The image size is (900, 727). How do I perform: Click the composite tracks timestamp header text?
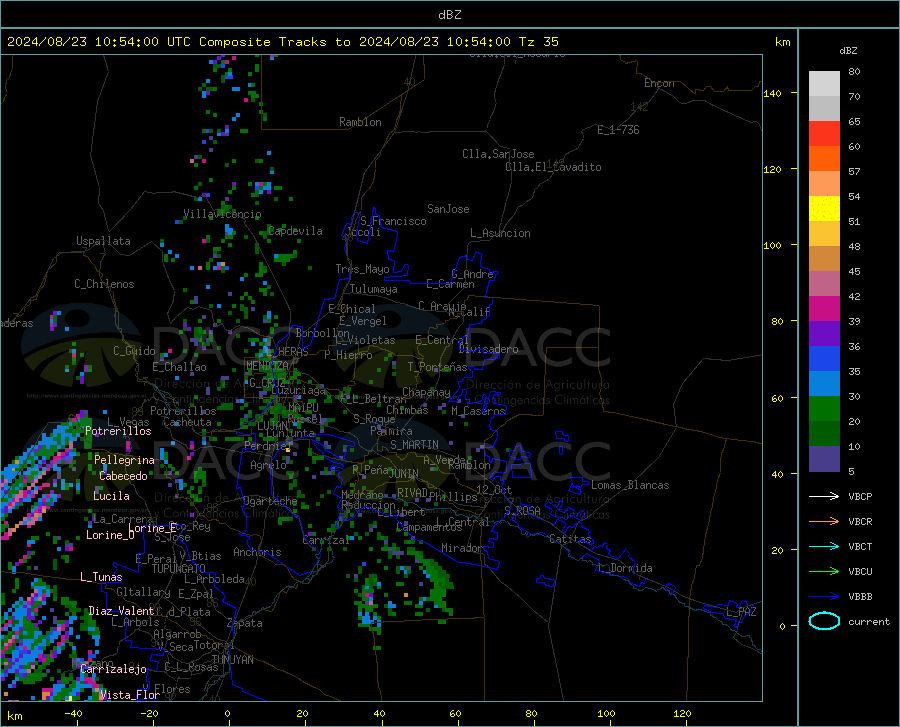click(x=282, y=42)
